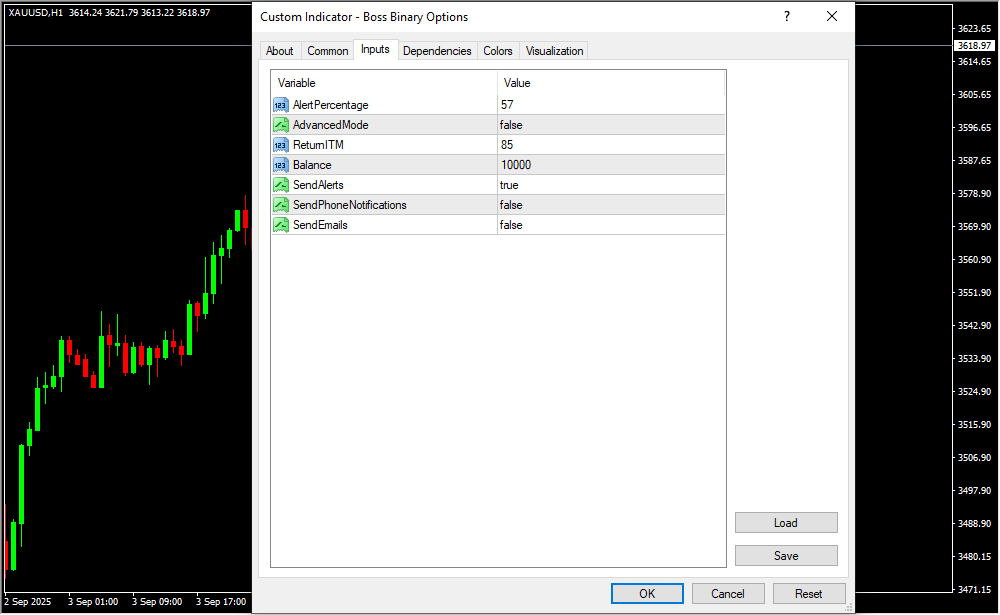Viewport: 1000px width, 615px height.
Task: Click the AlertPercentage integer type icon
Action: pyautogui.click(x=280, y=105)
